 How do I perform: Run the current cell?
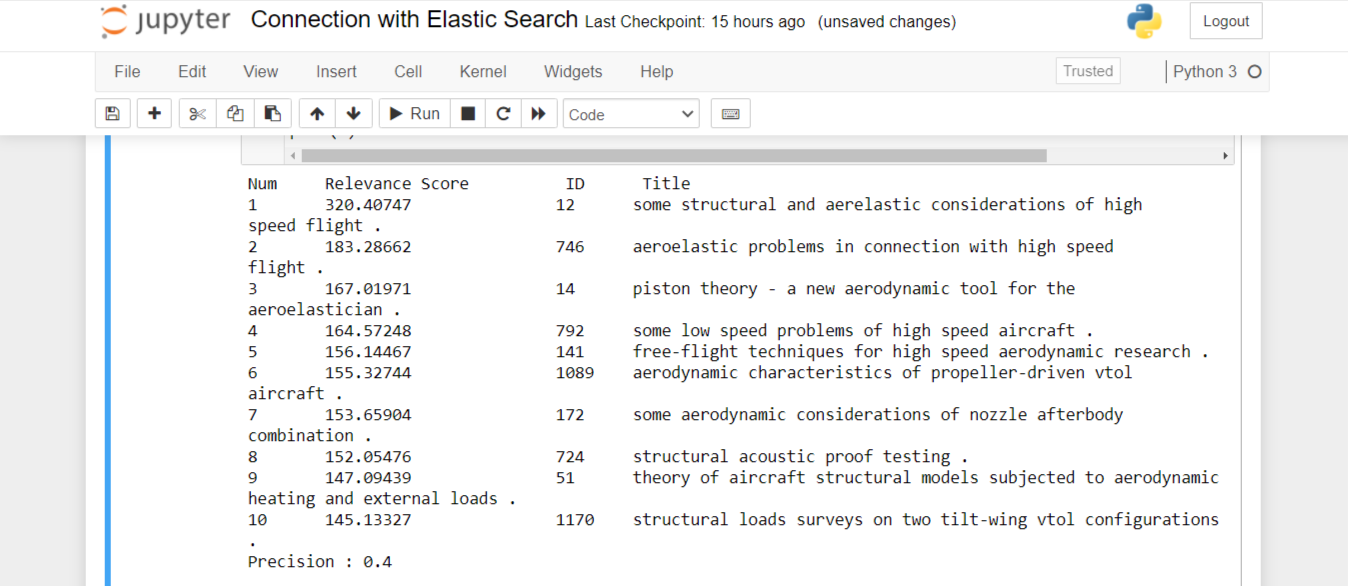click(x=413, y=113)
